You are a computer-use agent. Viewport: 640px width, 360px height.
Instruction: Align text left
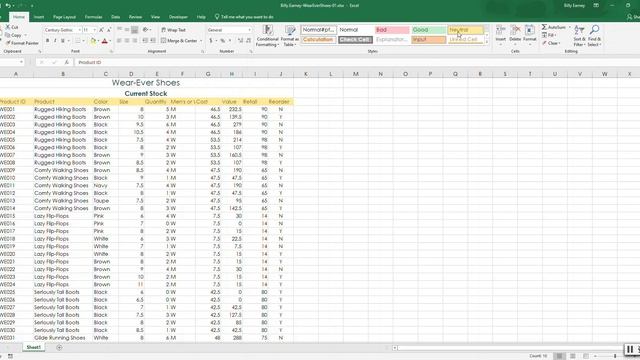119,41
